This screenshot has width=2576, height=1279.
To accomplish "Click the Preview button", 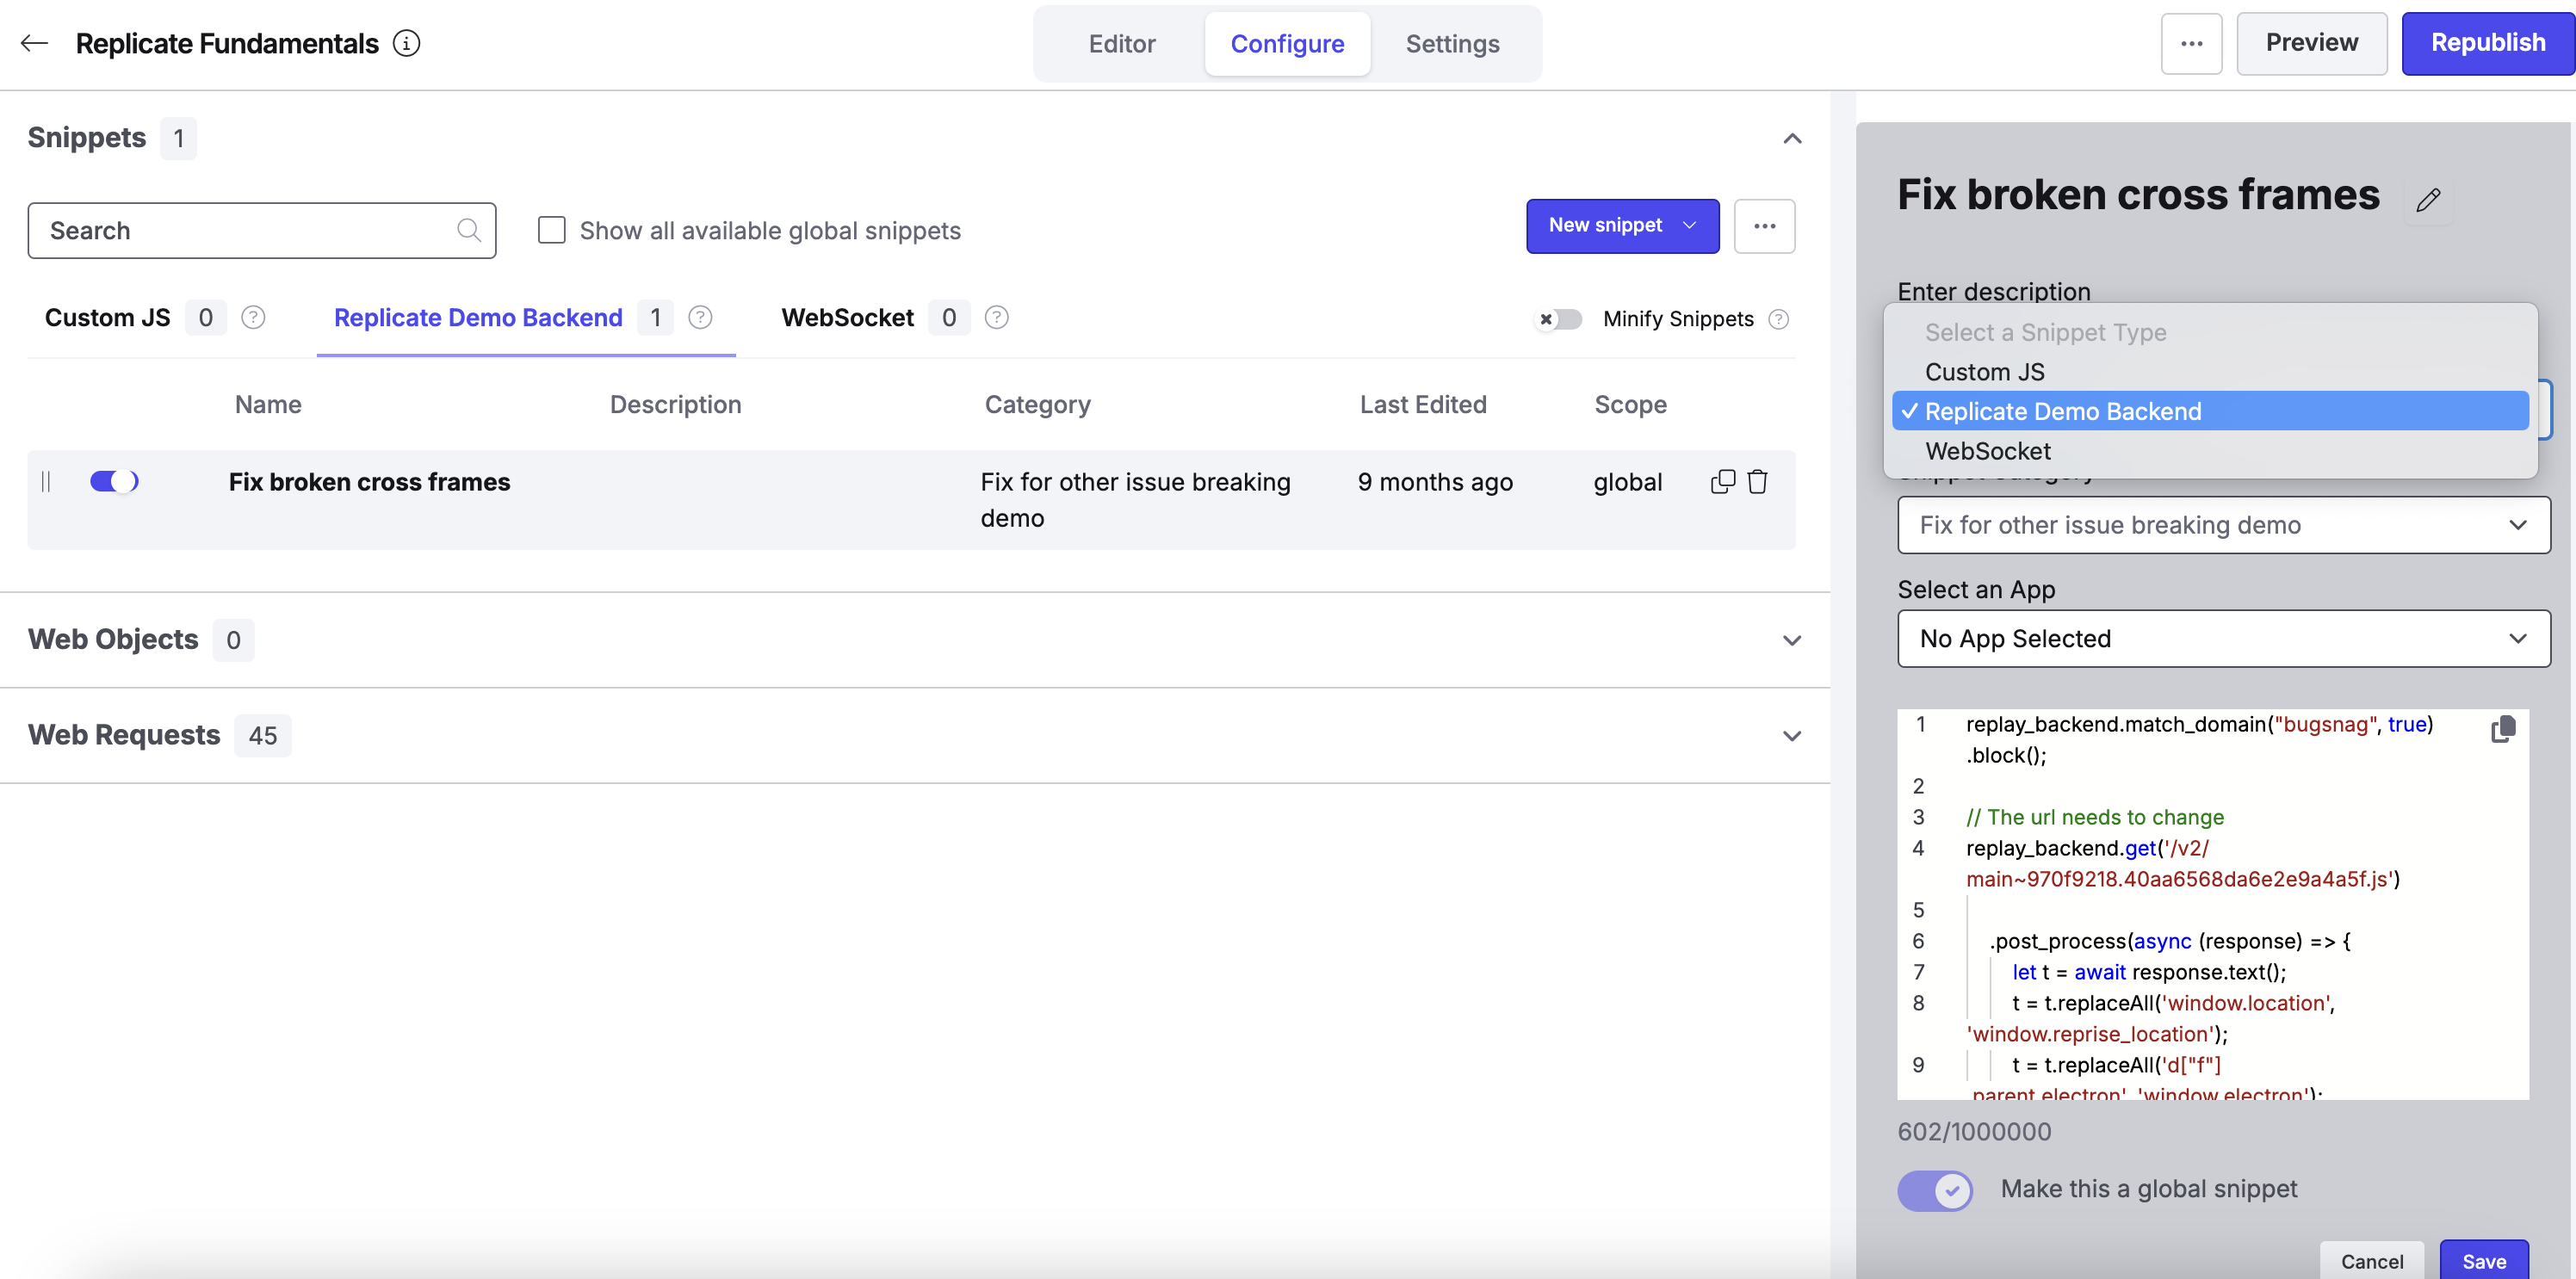I will (2311, 44).
